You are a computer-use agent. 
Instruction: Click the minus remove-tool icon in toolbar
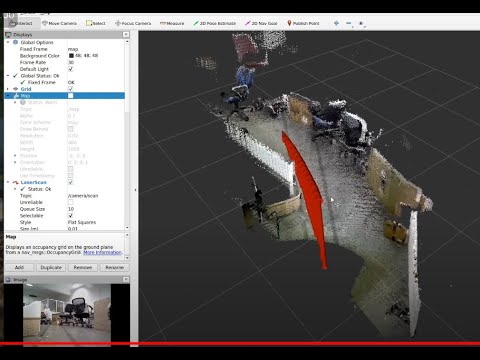pos(349,23)
